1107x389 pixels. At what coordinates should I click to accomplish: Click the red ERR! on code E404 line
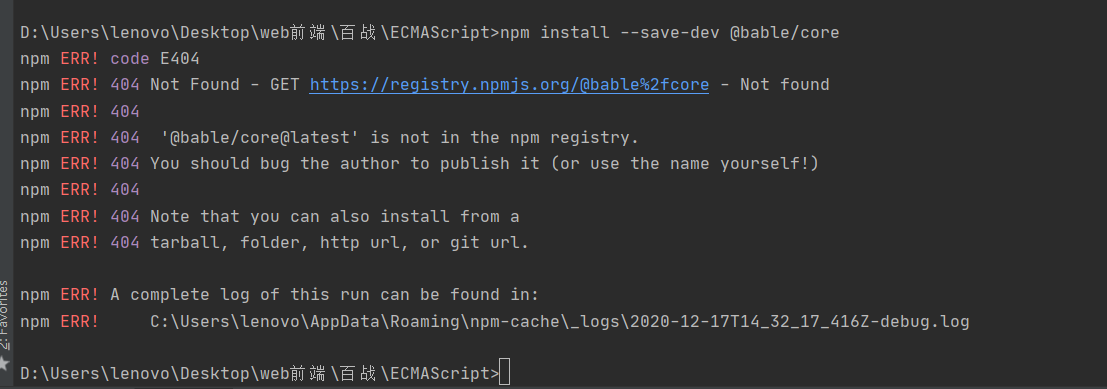80,59
